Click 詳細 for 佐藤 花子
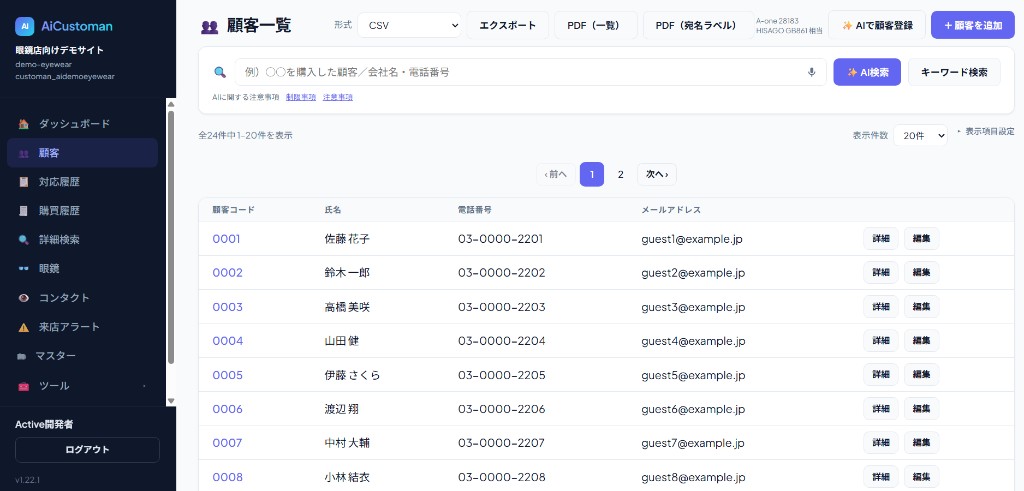Viewport: 1024px width, 491px height. tap(881, 239)
